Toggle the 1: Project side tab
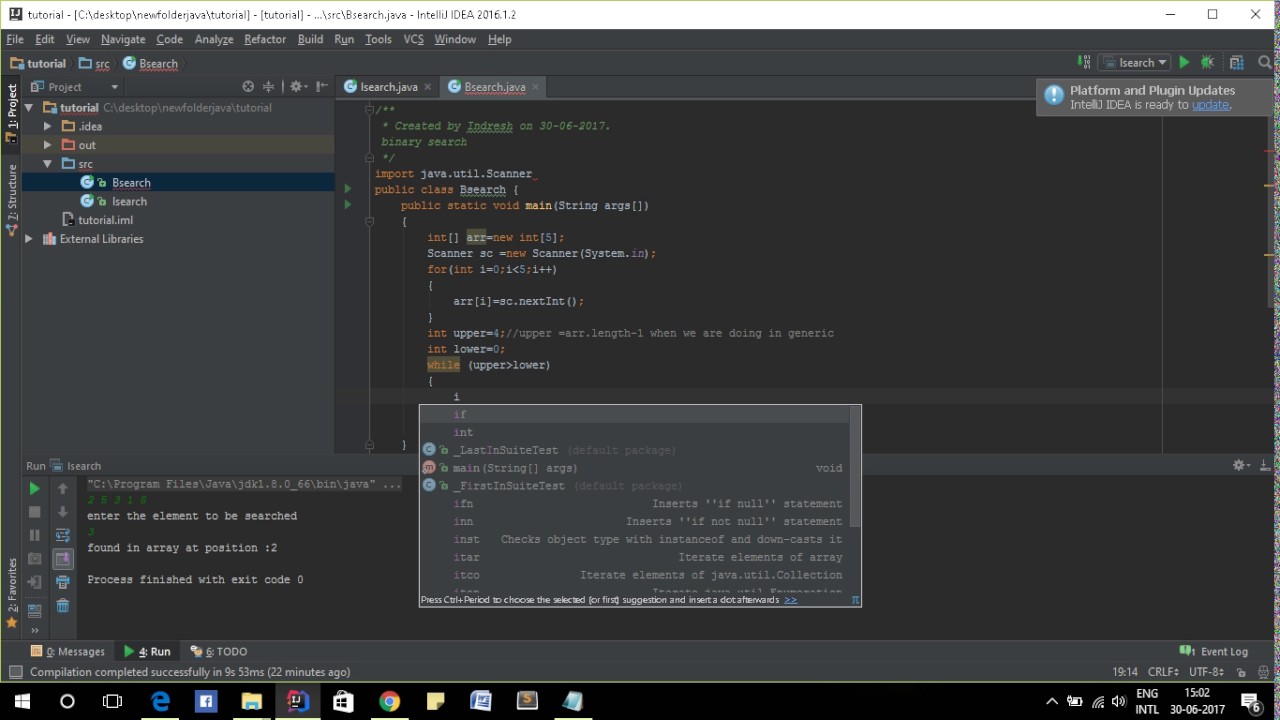 pos(11,112)
